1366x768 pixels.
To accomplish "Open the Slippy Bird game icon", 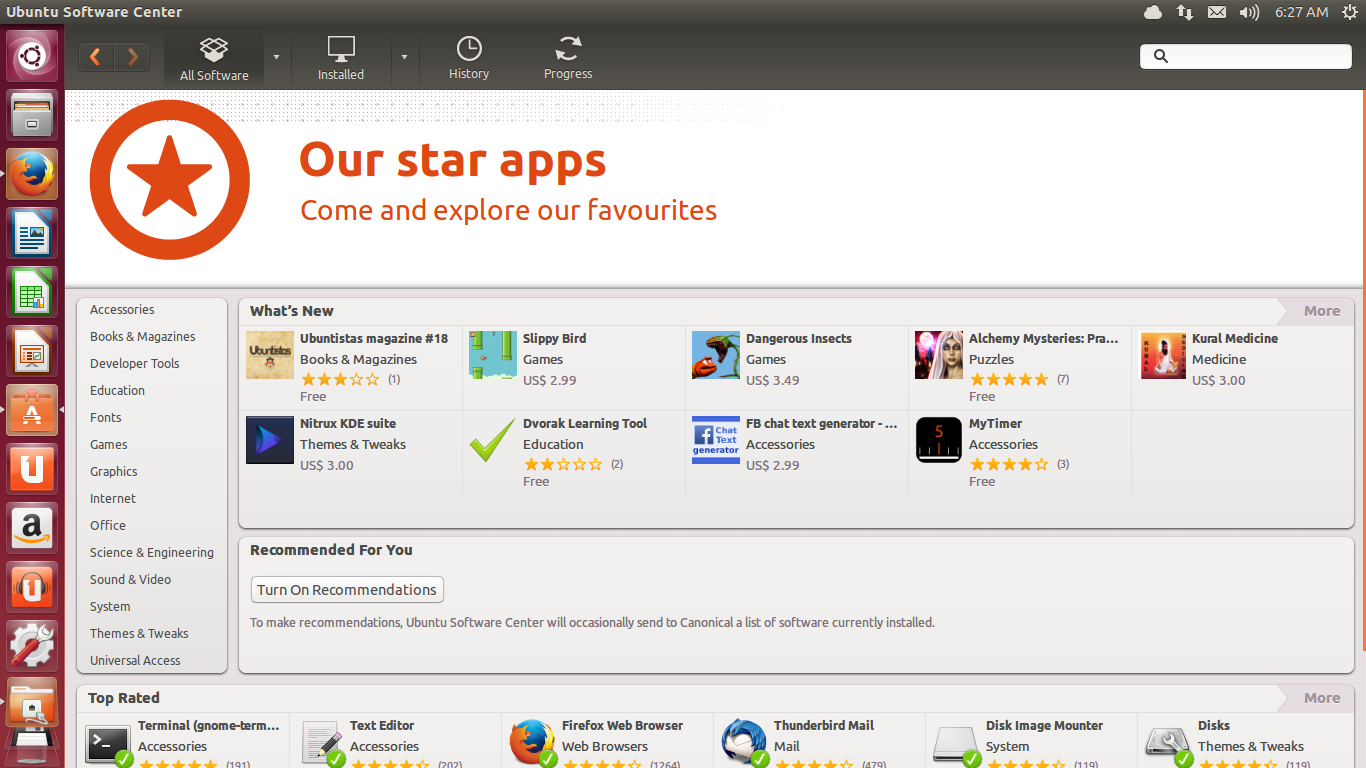I will pos(493,355).
